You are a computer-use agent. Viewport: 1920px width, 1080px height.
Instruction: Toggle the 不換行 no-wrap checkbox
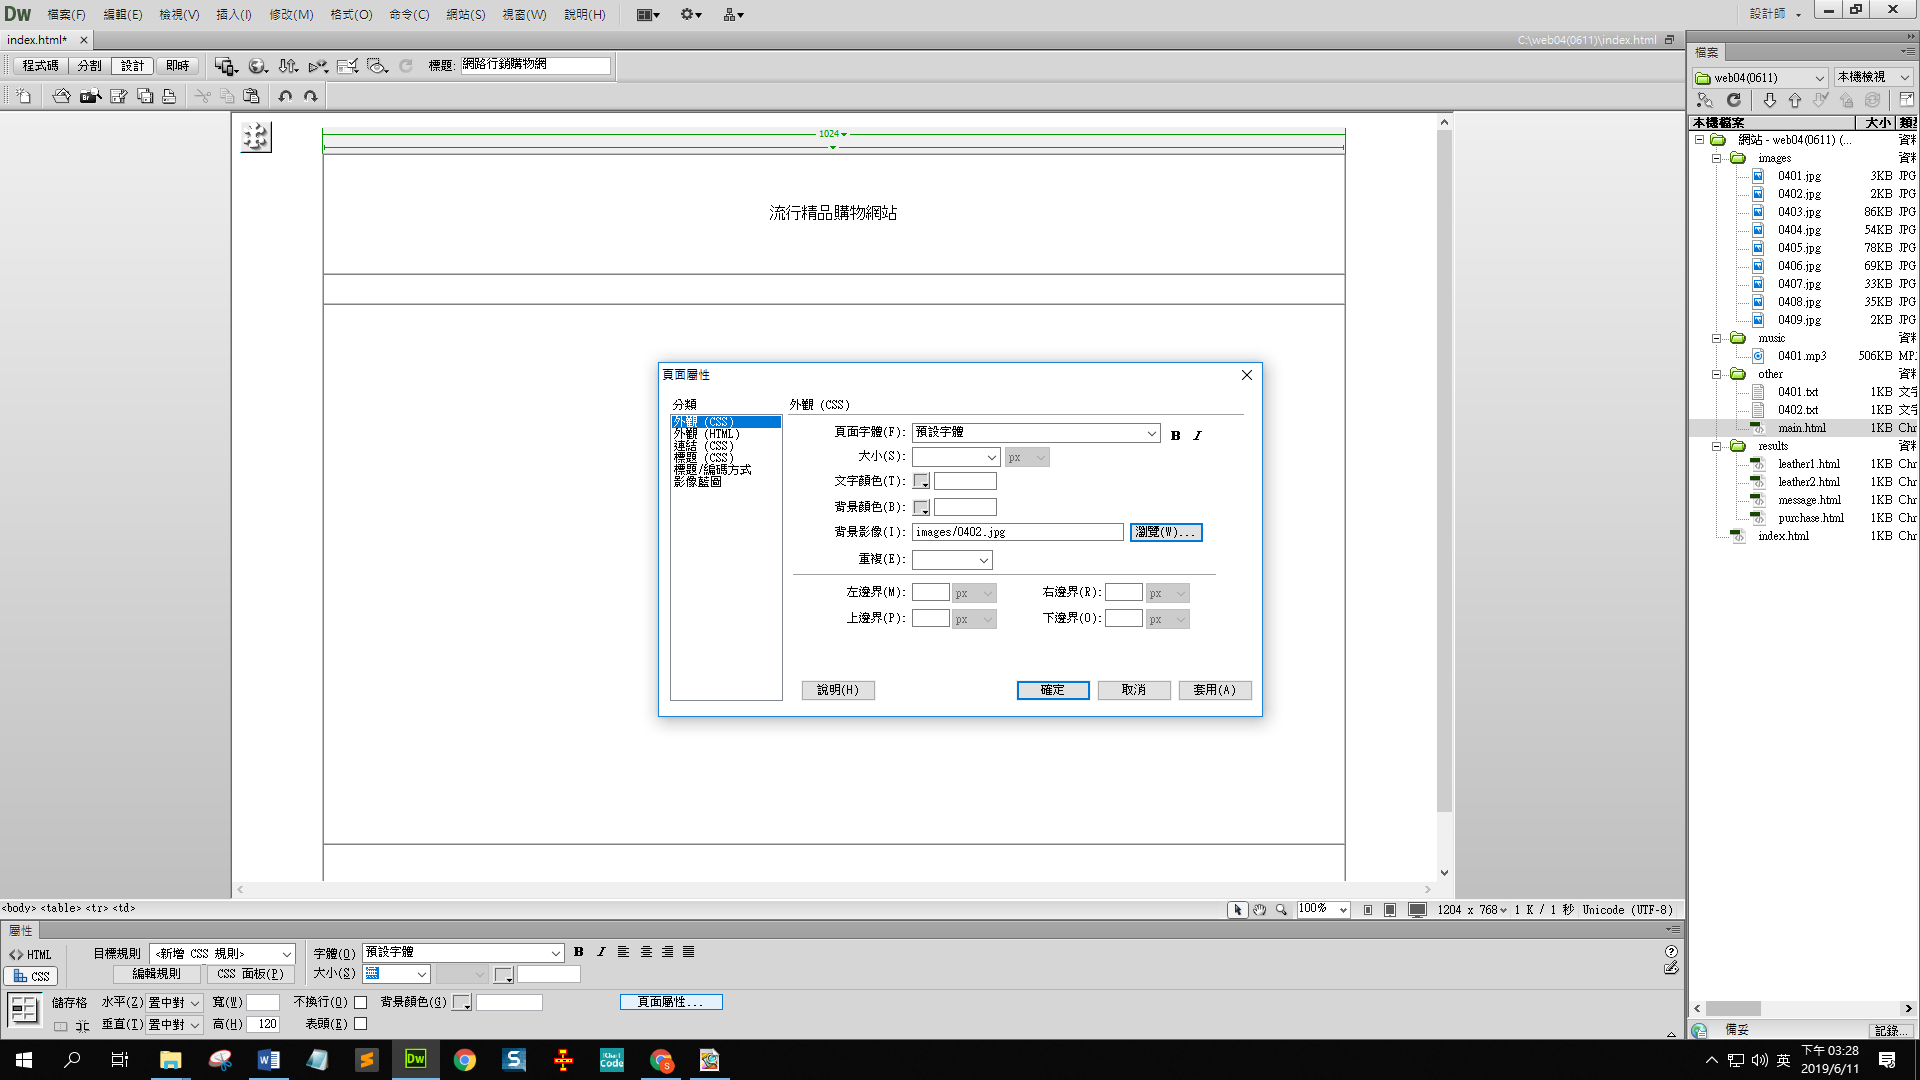[x=361, y=1002]
